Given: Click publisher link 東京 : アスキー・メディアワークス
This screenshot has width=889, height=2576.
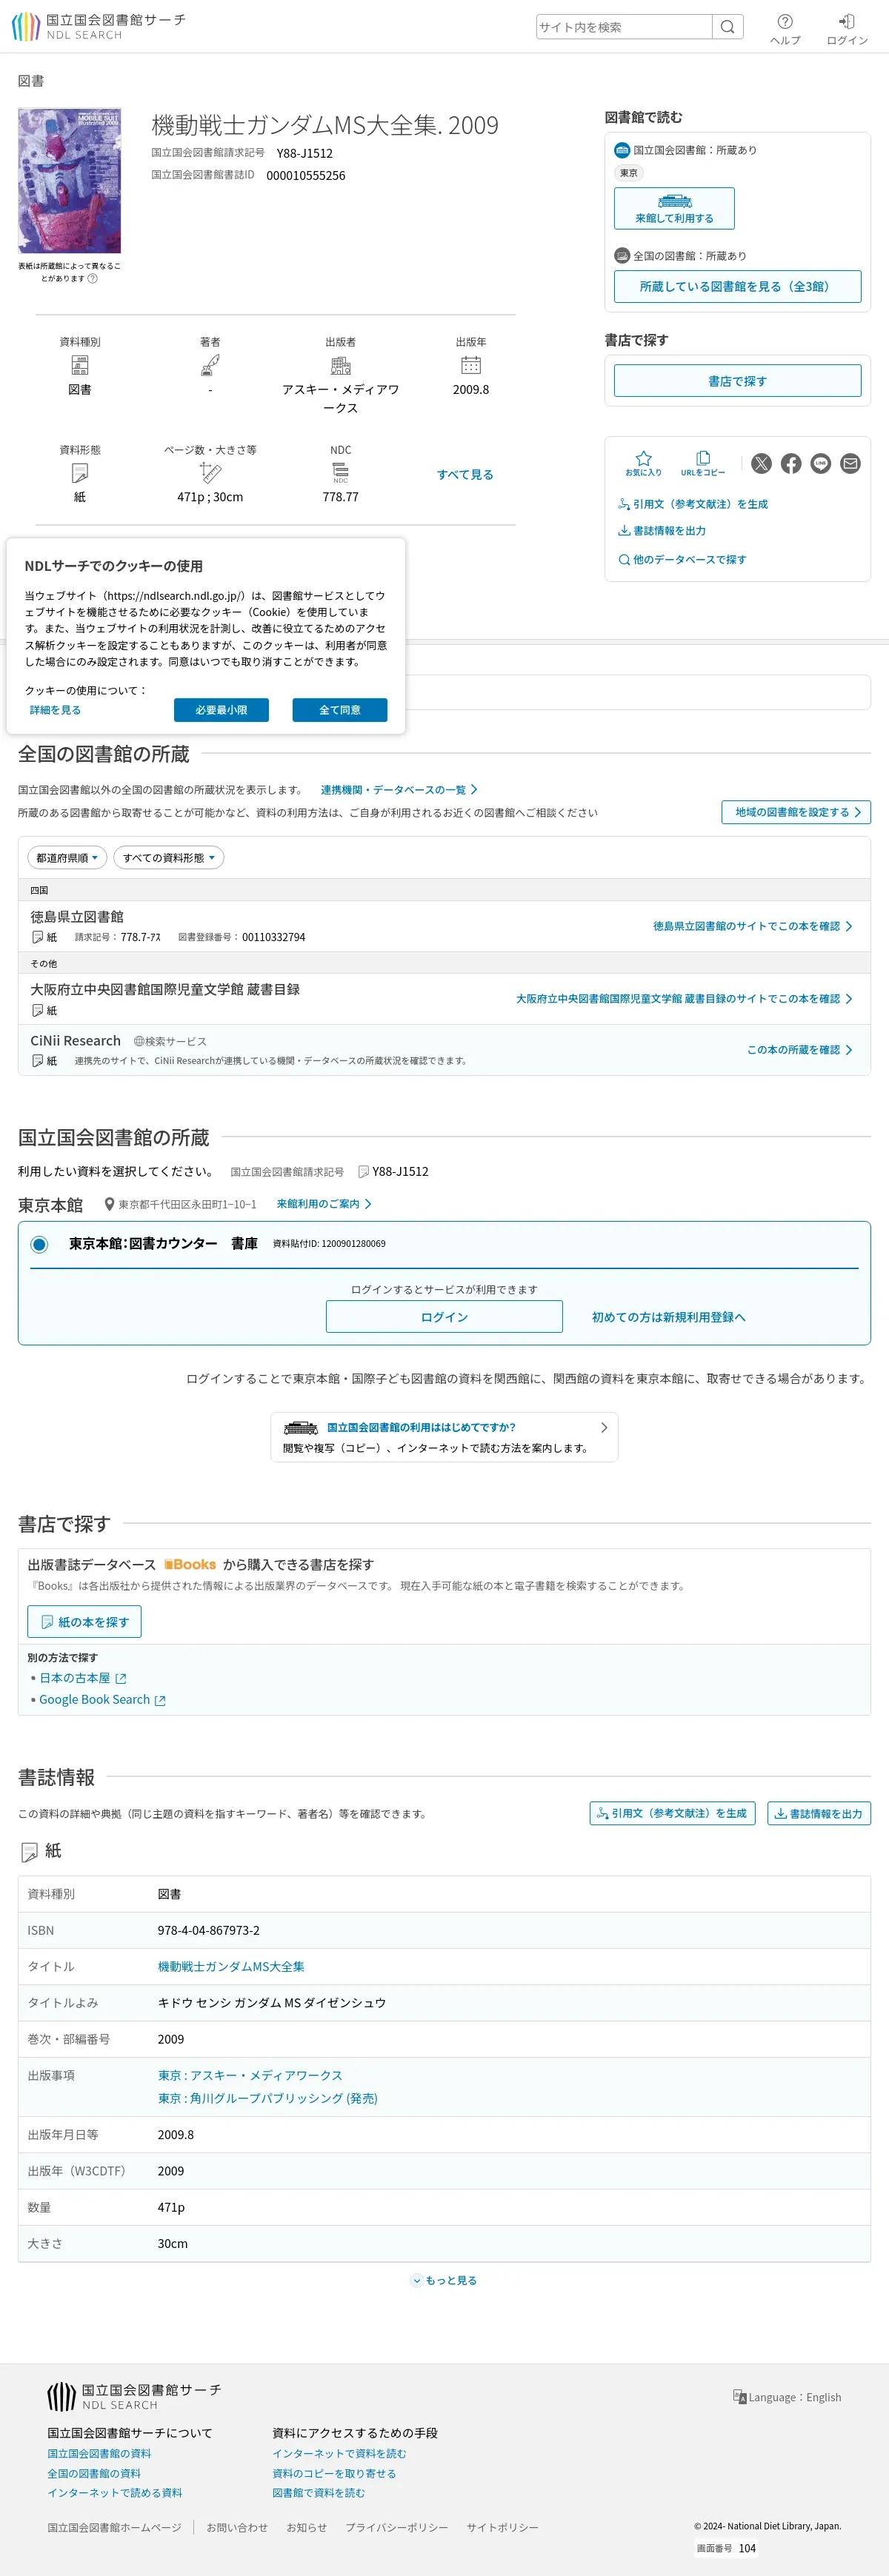Looking at the screenshot, I should tap(250, 2075).
